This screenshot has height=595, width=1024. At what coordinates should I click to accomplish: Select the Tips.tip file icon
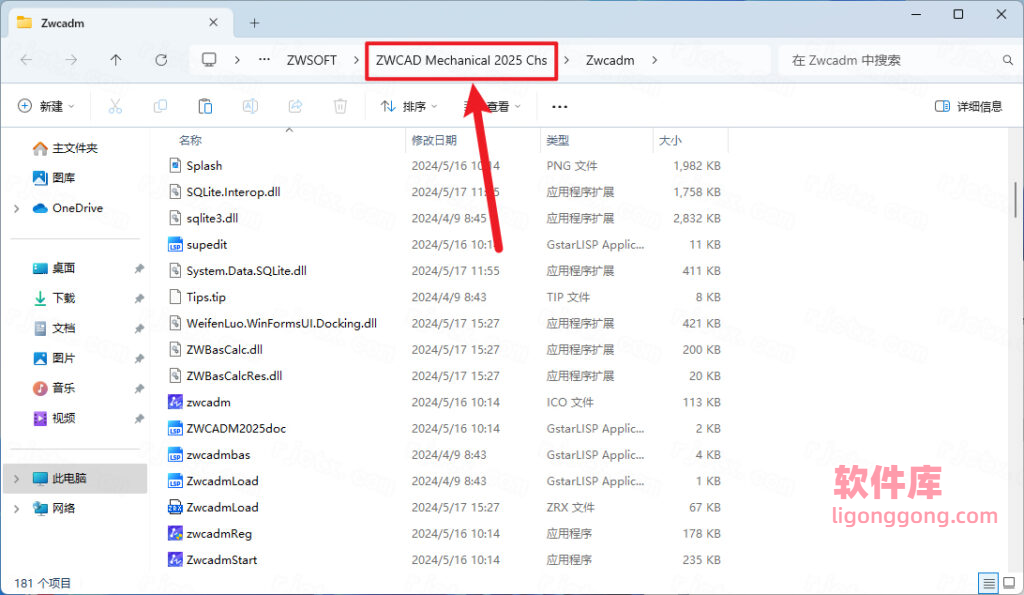(x=175, y=297)
